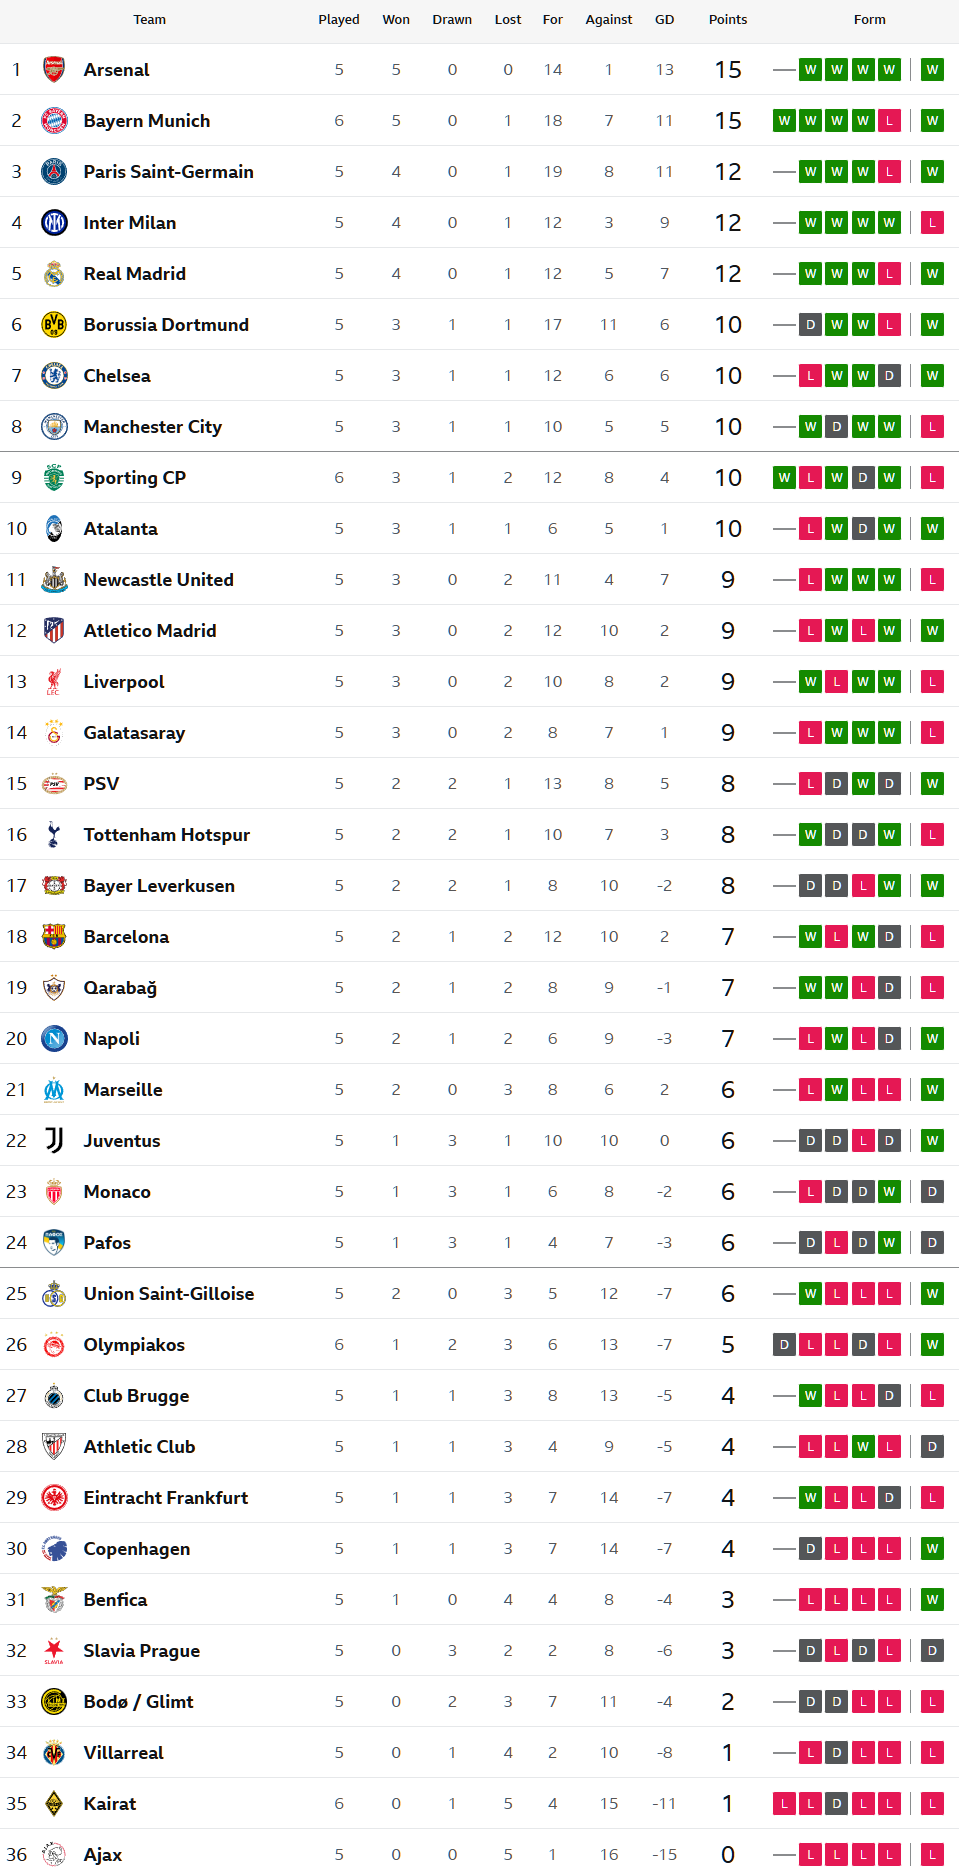Click Kairat's draw form badge
Image resolution: width=959 pixels, height=1875 pixels.
pos(837,1804)
